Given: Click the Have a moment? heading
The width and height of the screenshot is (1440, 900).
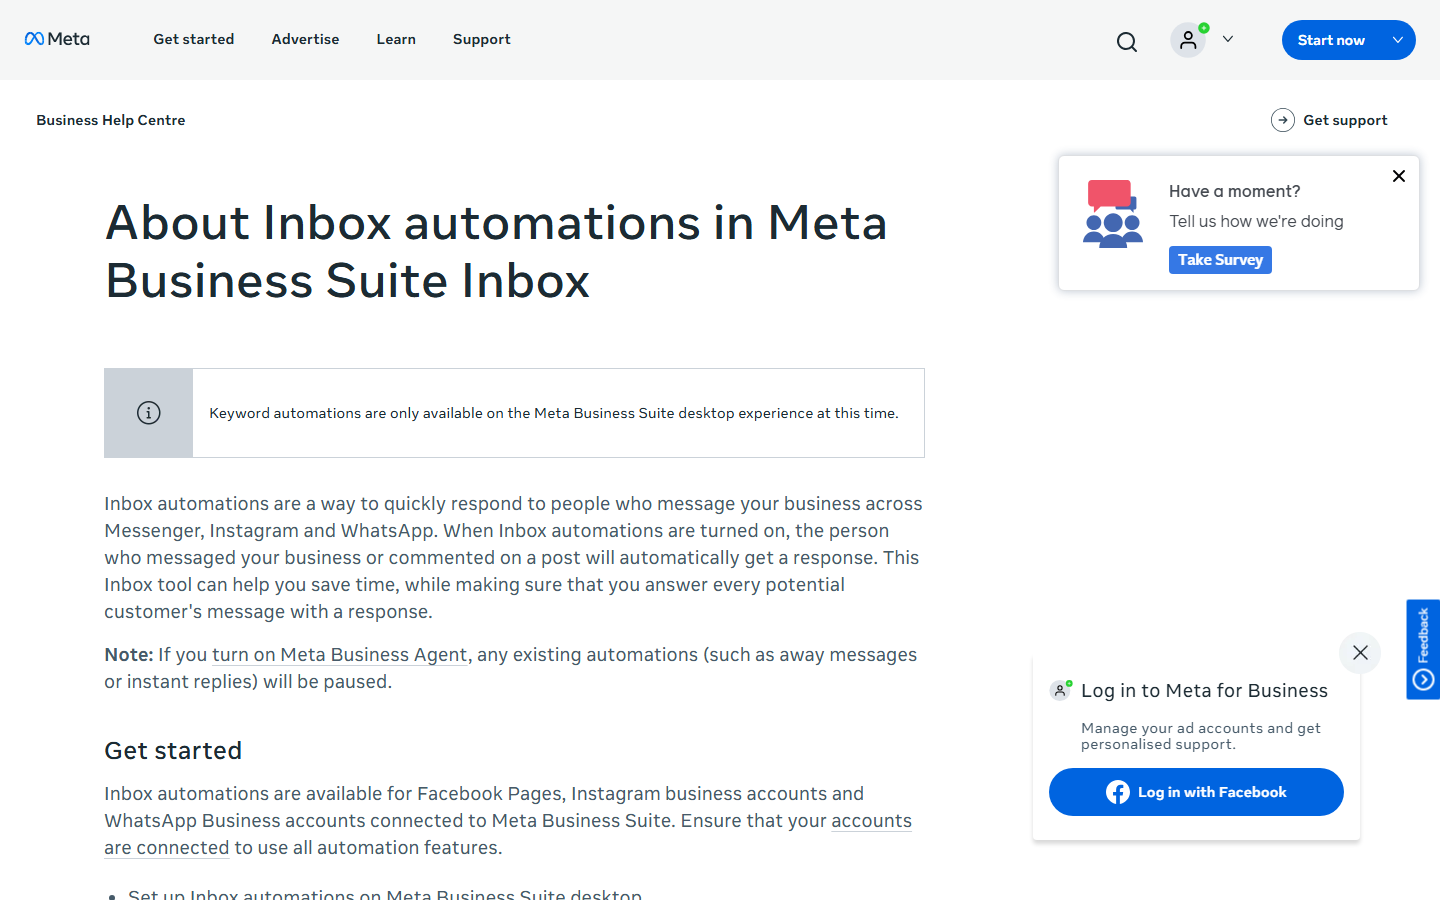Looking at the screenshot, I should point(1234,191).
